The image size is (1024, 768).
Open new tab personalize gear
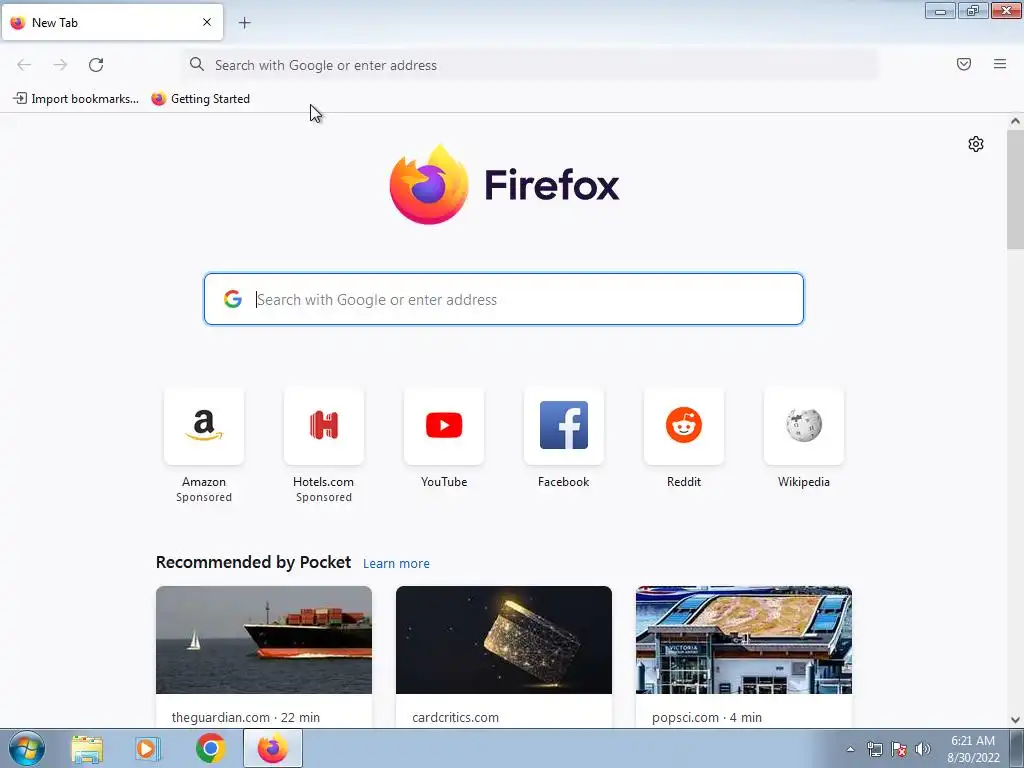click(x=976, y=144)
